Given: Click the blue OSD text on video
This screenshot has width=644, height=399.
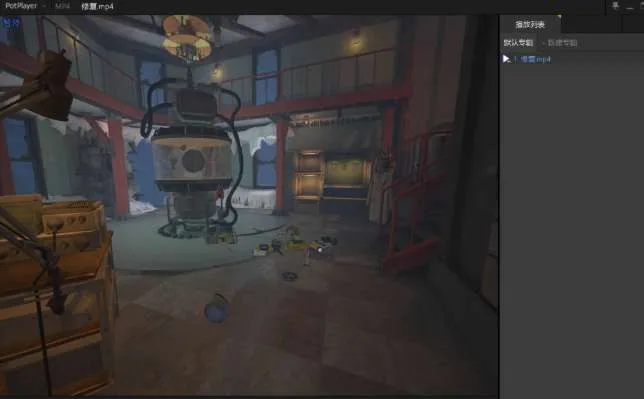Looking at the screenshot, I should point(11,23).
